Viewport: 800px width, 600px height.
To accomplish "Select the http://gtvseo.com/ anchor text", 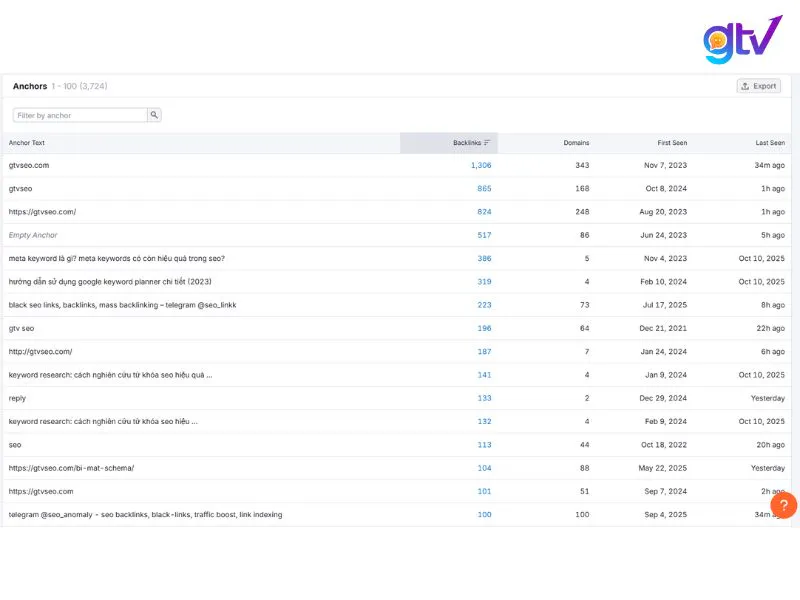I will pos(40,352).
